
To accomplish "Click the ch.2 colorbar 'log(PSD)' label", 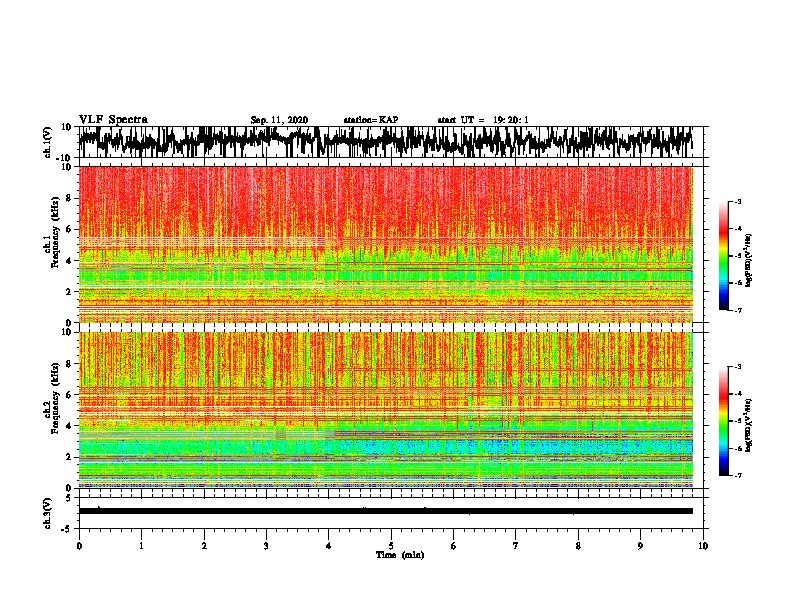I will 748,425.
